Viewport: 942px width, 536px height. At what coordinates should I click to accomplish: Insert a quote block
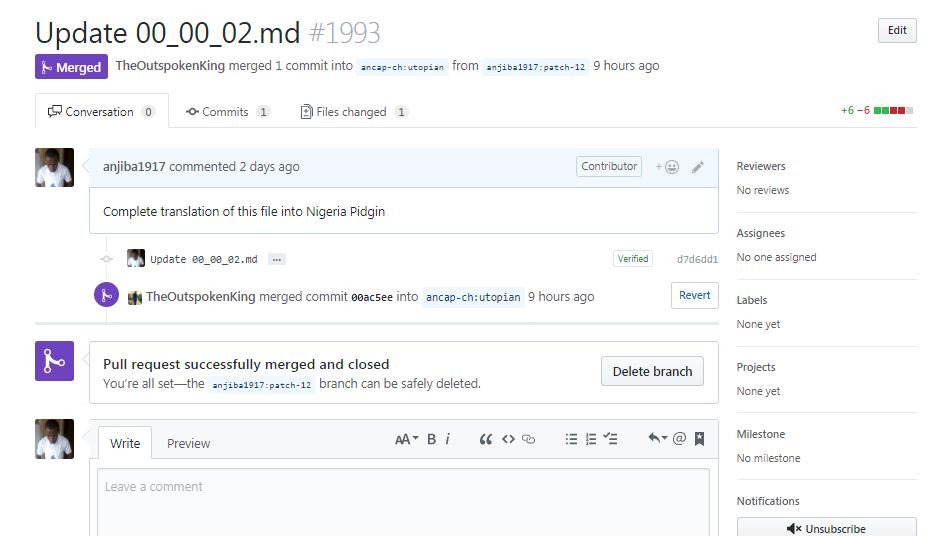(485, 439)
